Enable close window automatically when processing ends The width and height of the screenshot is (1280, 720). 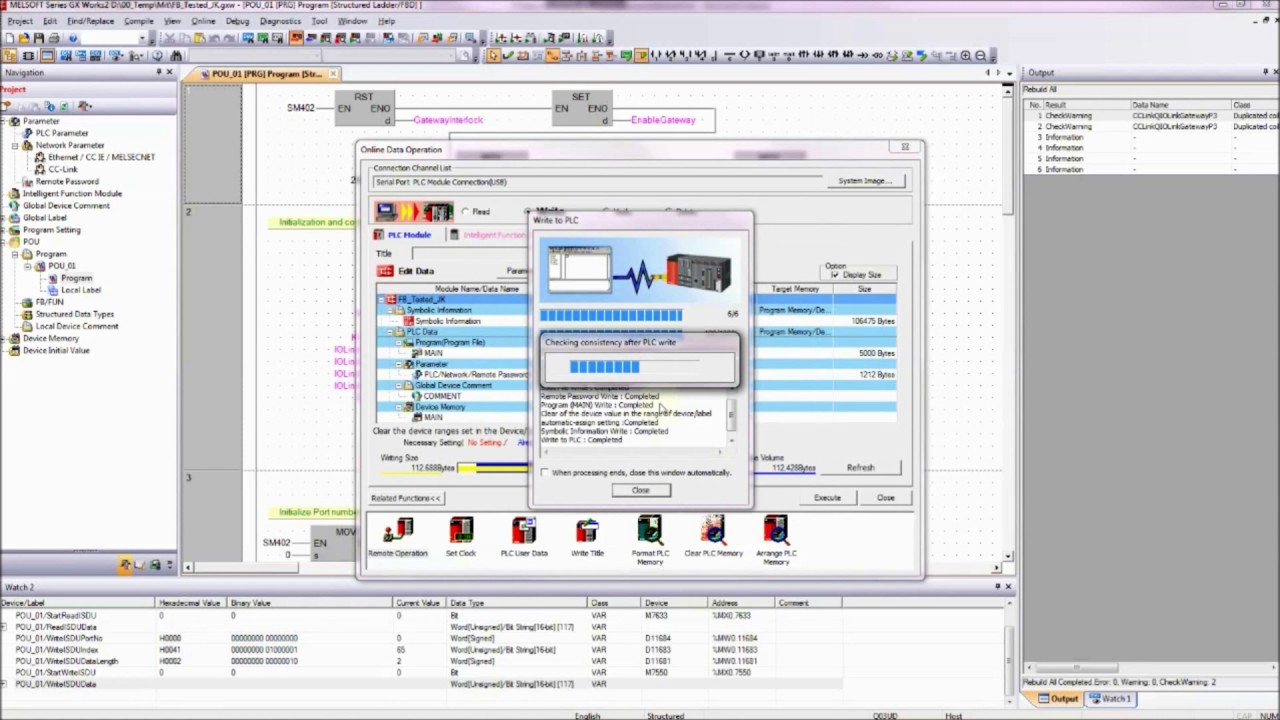(545, 472)
